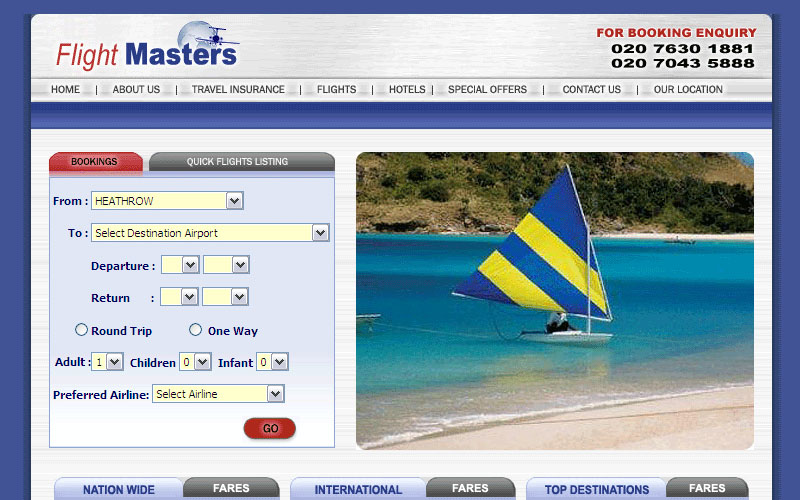Image resolution: width=800 pixels, height=500 pixels.
Task: View SPECIAL OFFERS page
Action: point(487,89)
